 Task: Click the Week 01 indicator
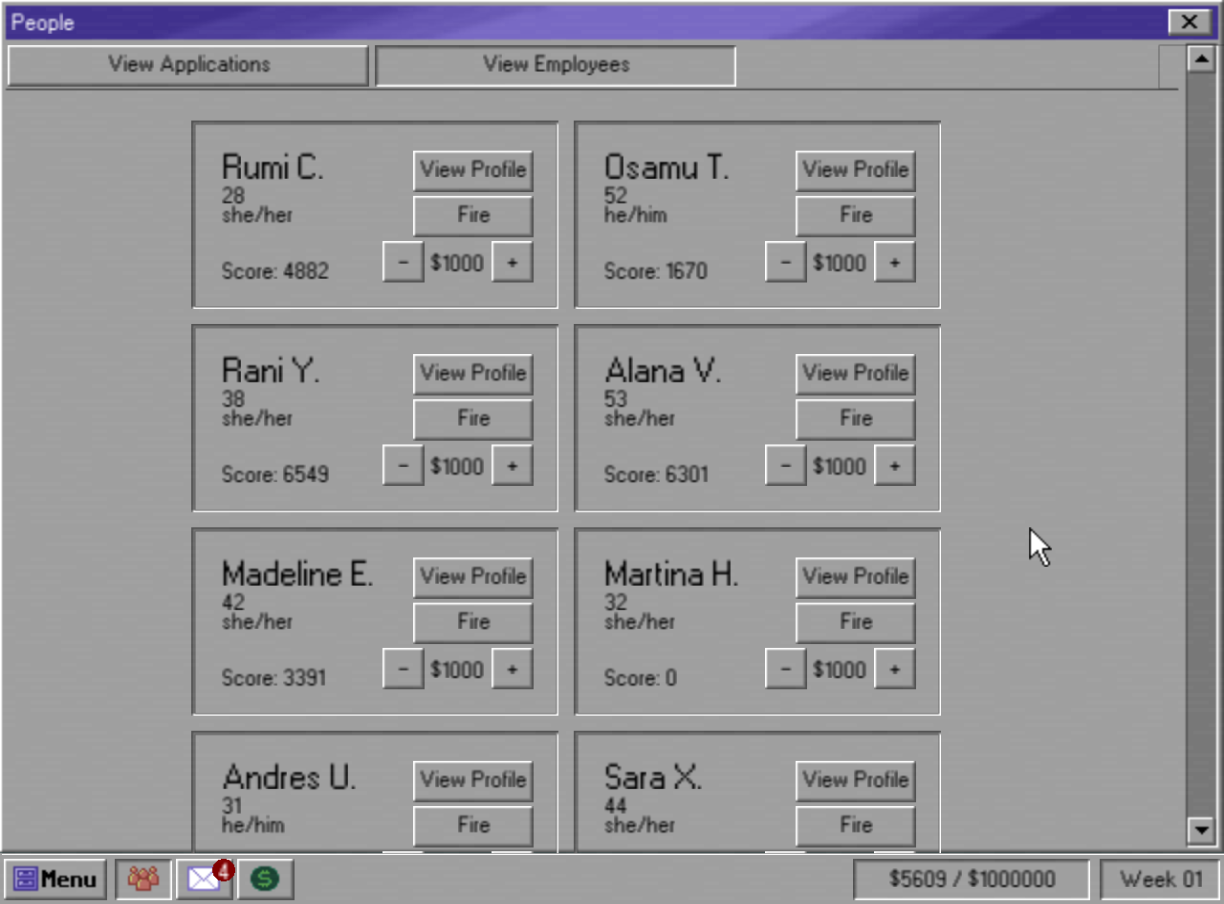click(1160, 880)
